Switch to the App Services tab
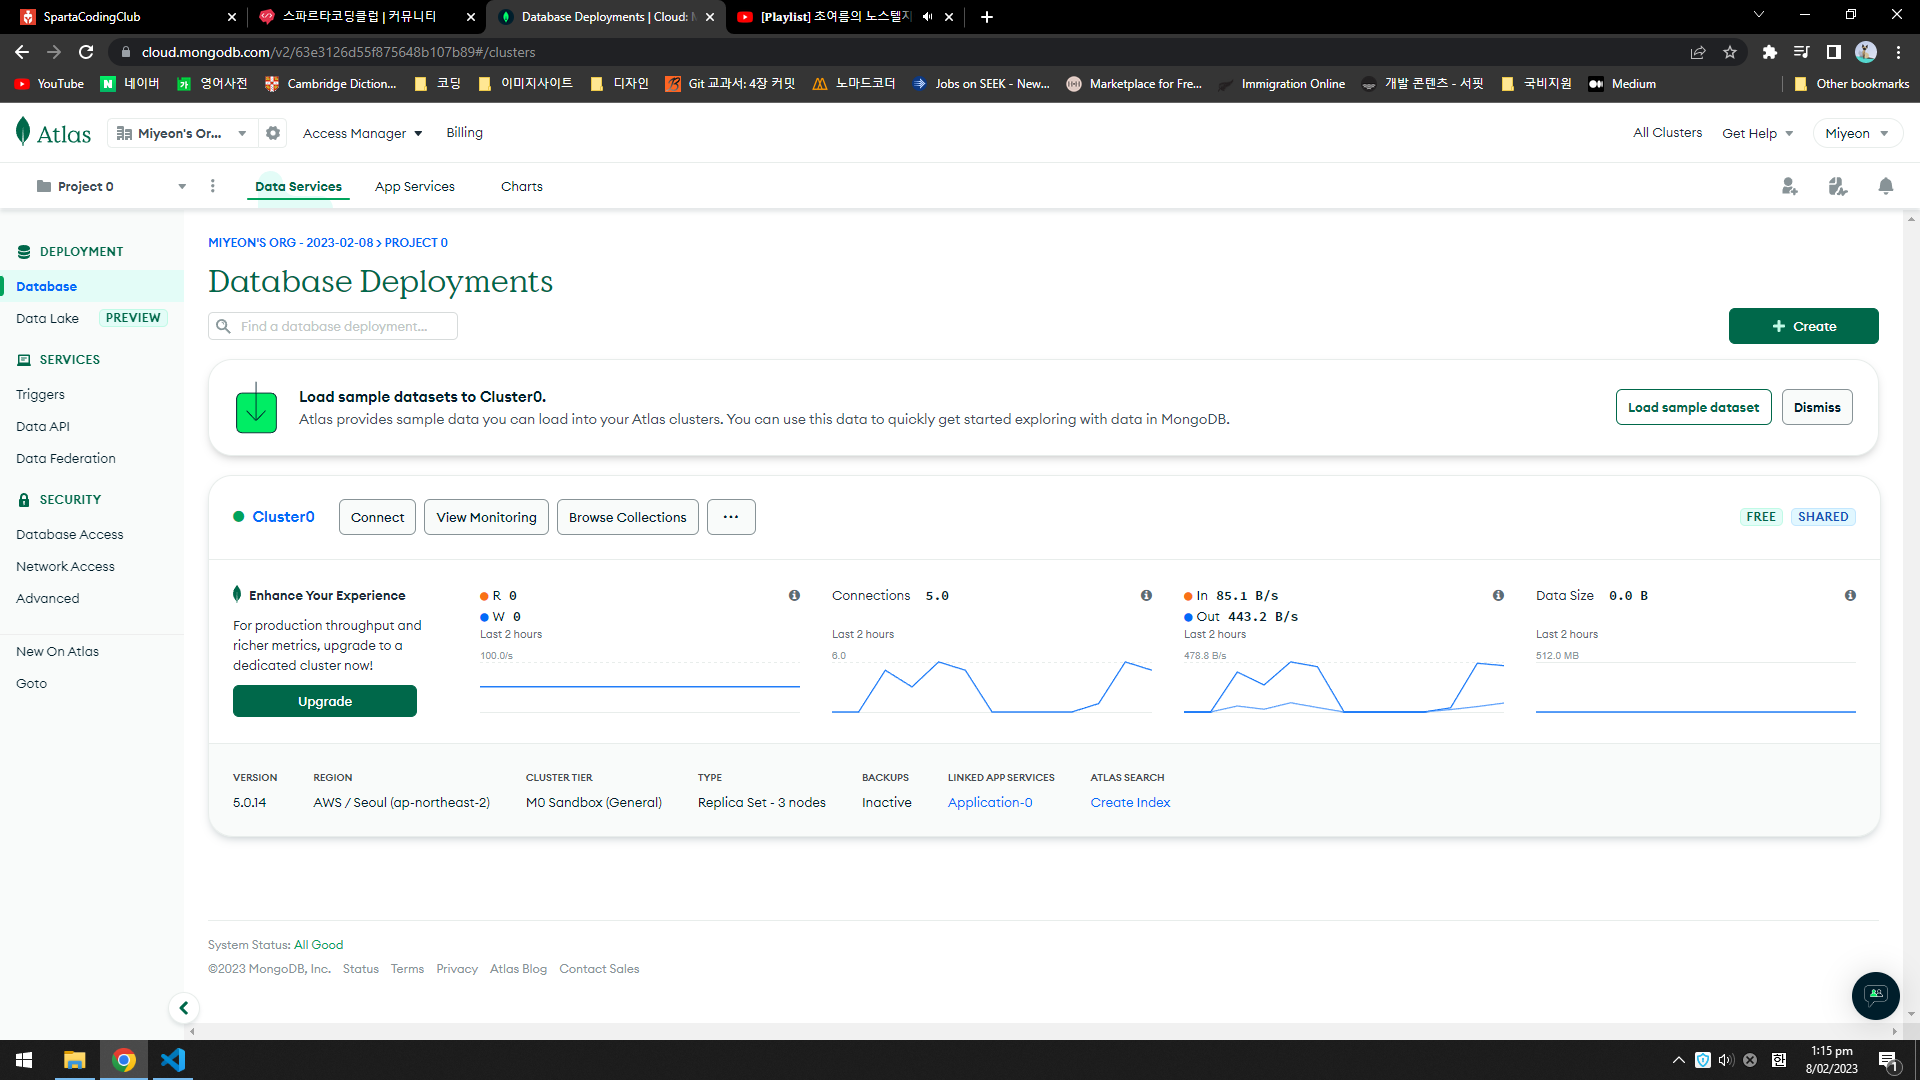Viewport: 1920px width, 1080px height. [415, 186]
